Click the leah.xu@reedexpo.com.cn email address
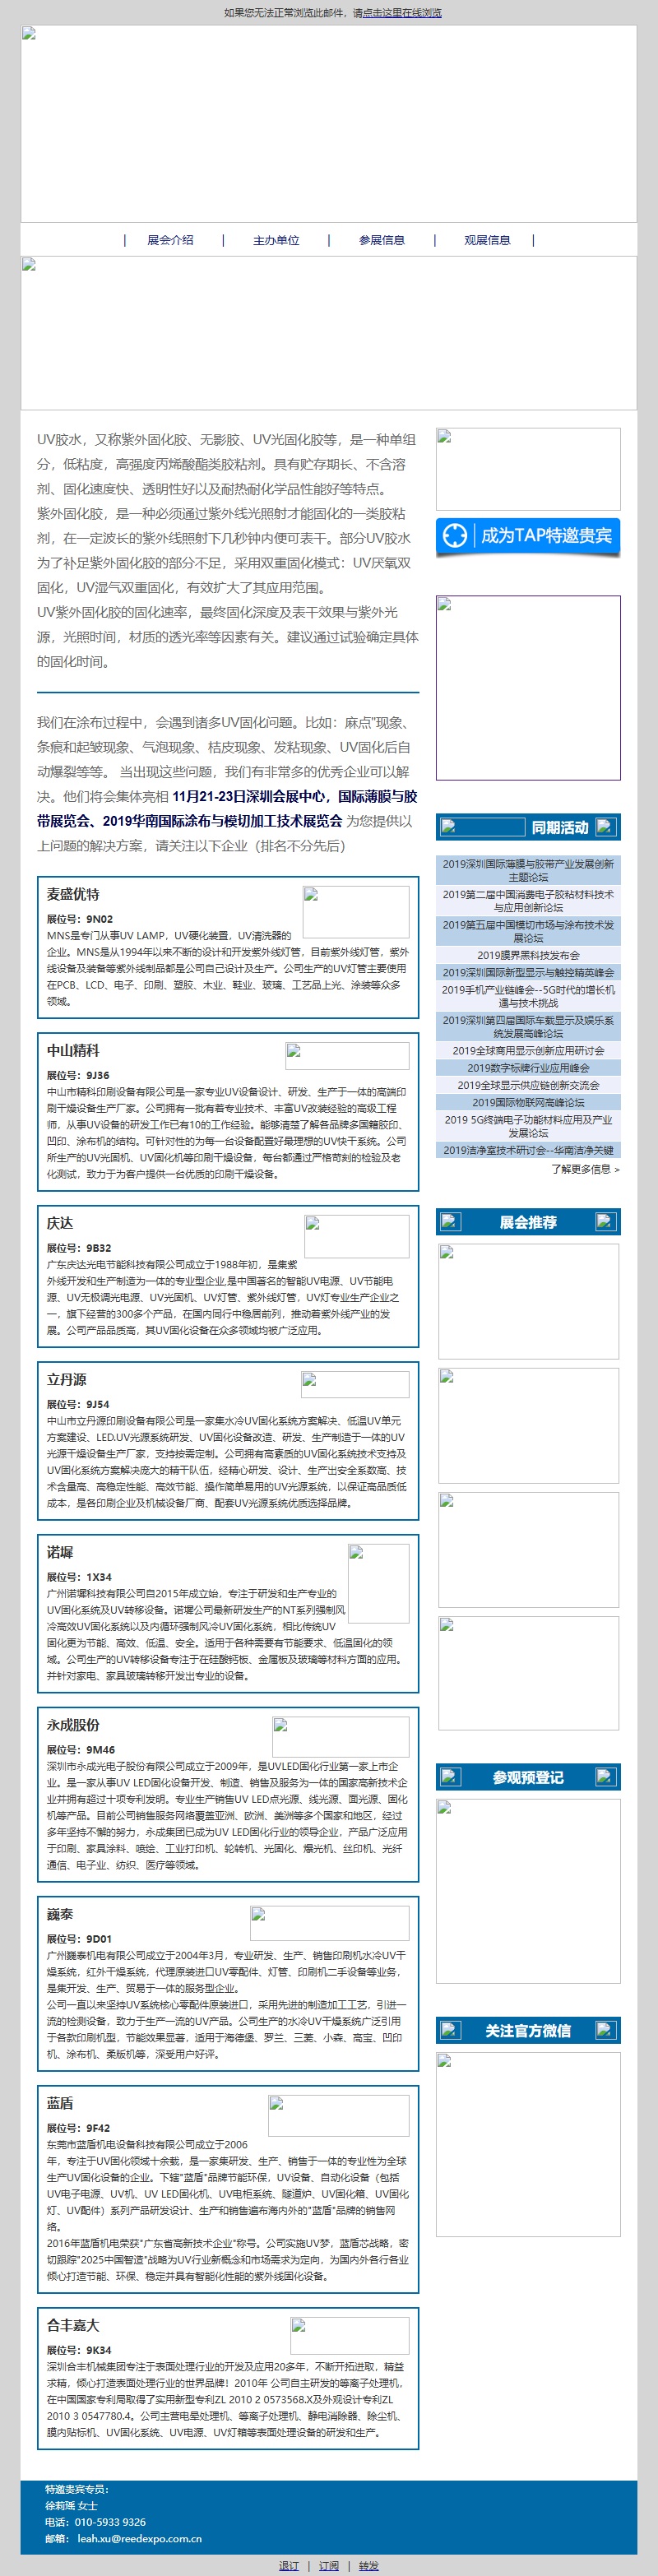The height and width of the screenshot is (2576, 658). click(140, 2538)
